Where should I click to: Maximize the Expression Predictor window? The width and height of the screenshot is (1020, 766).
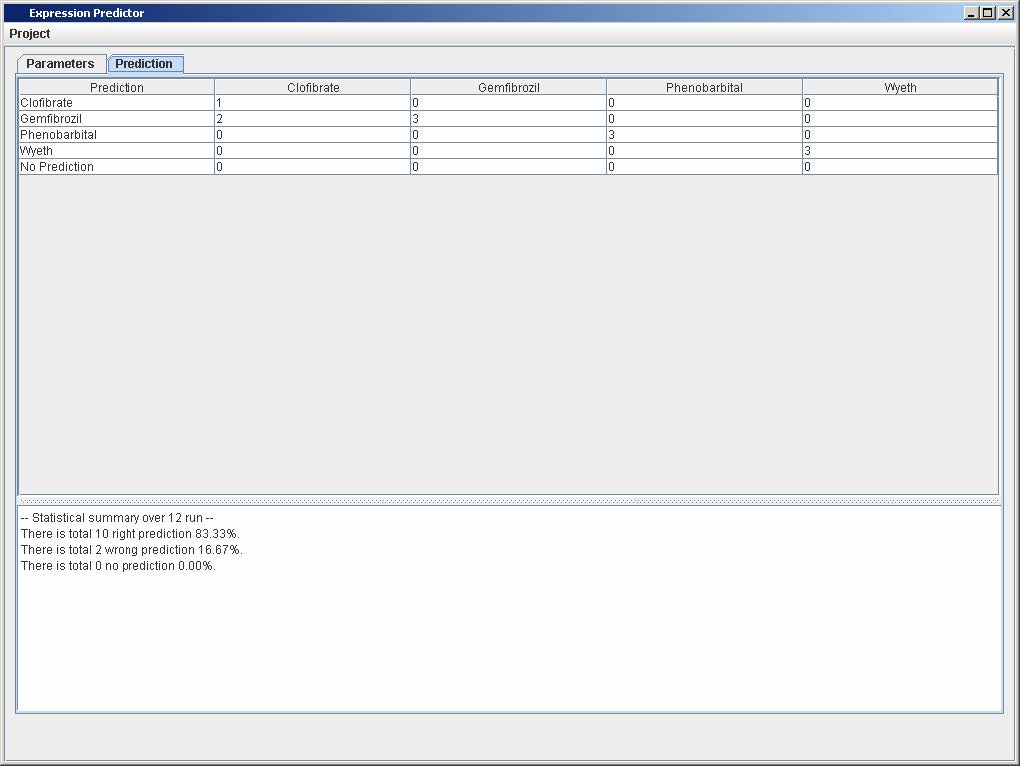click(988, 12)
